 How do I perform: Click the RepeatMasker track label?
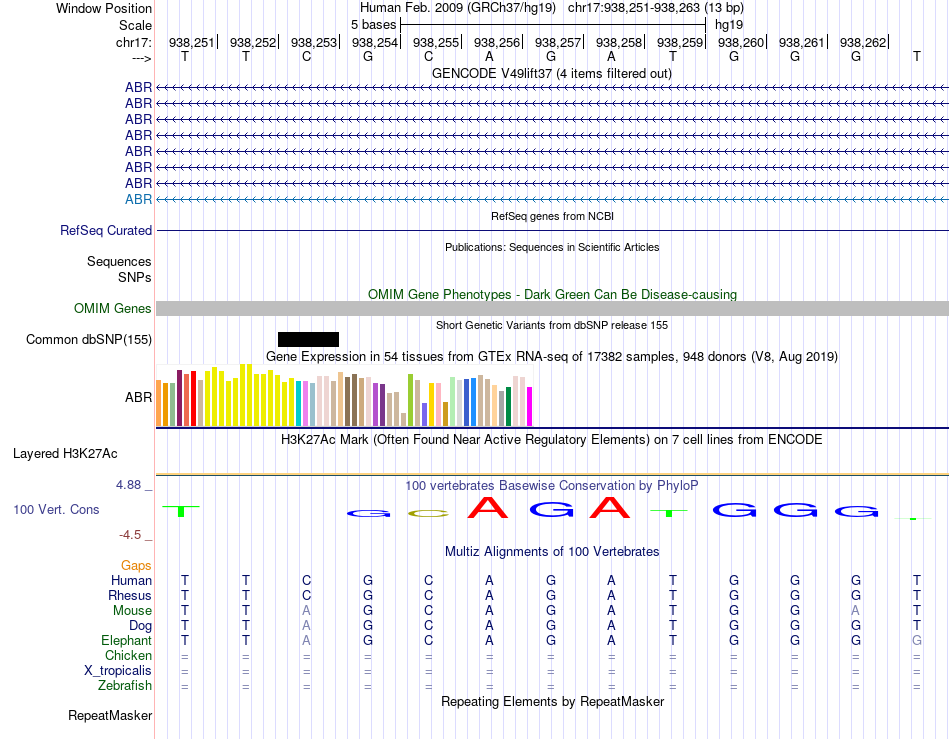(110, 715)
